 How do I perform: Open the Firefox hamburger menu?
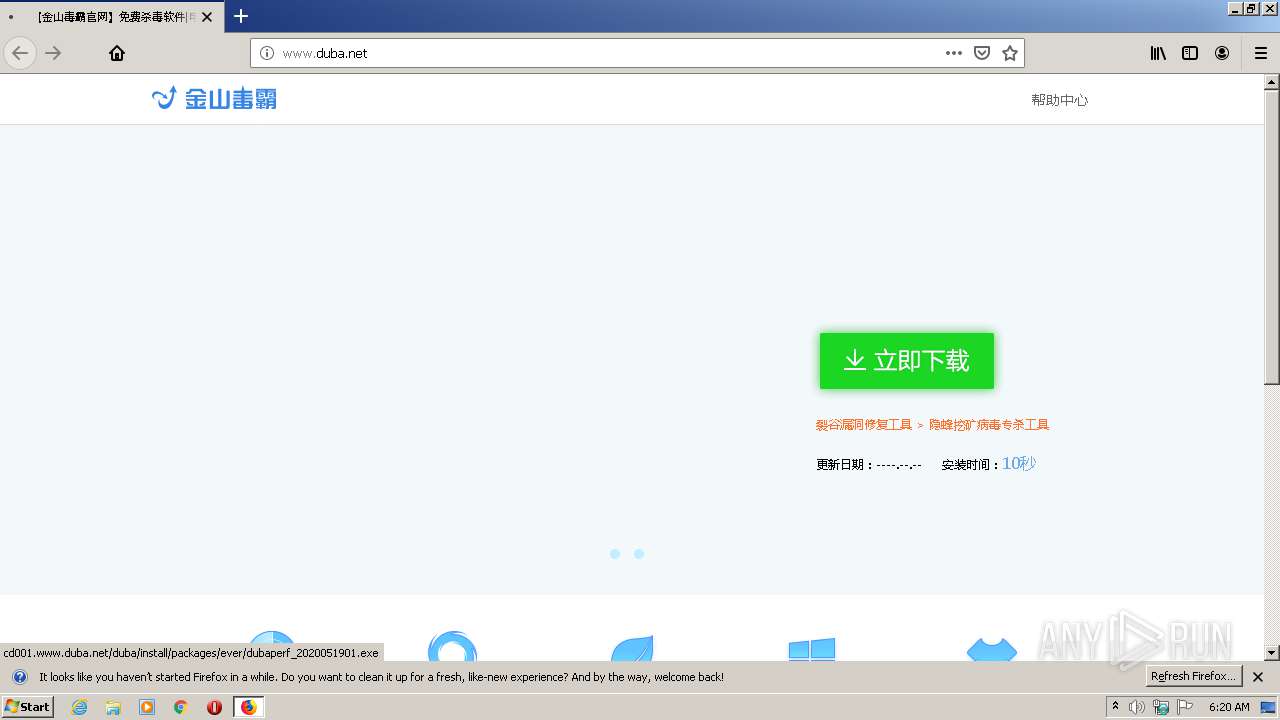[1261, 53]
